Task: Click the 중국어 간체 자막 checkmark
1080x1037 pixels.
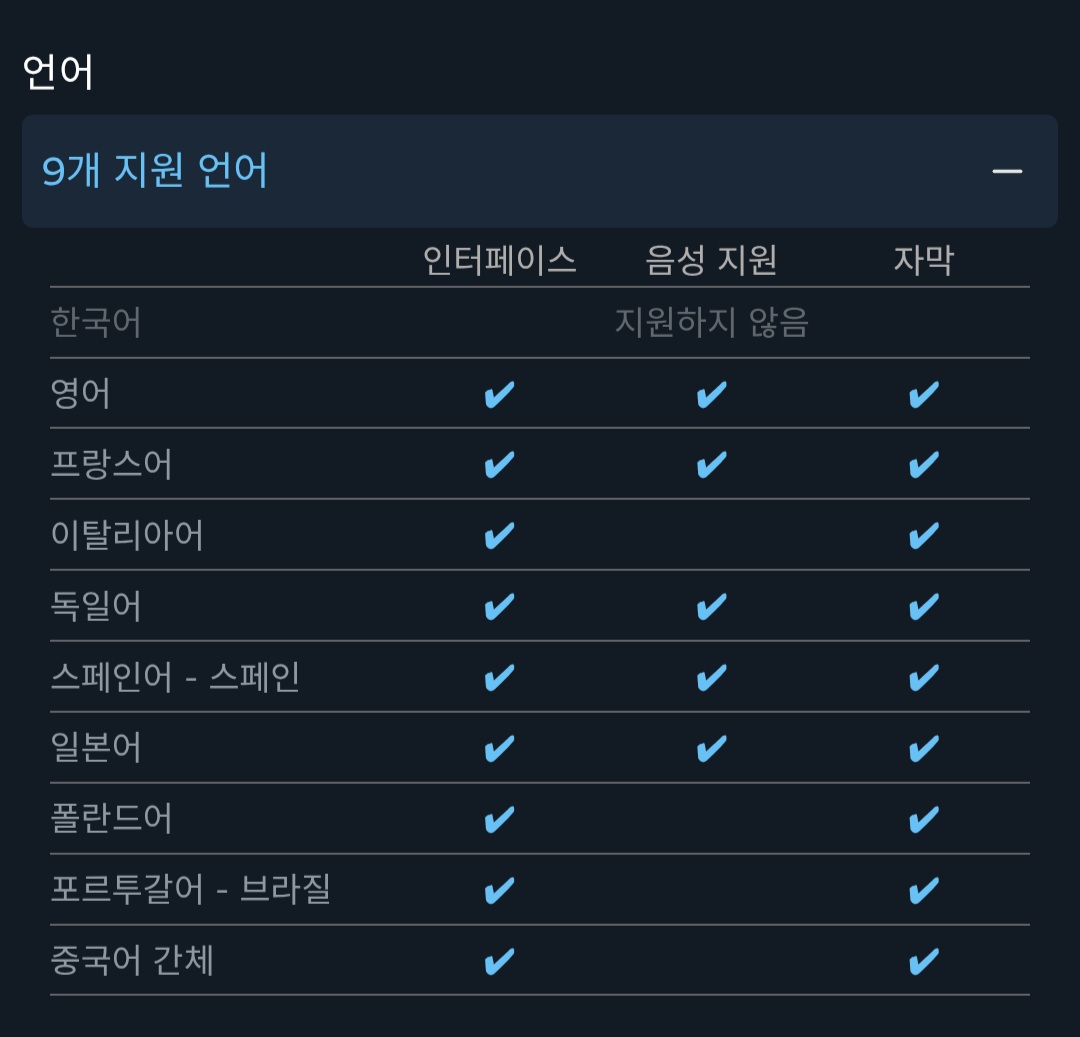Action: (923, 961)
